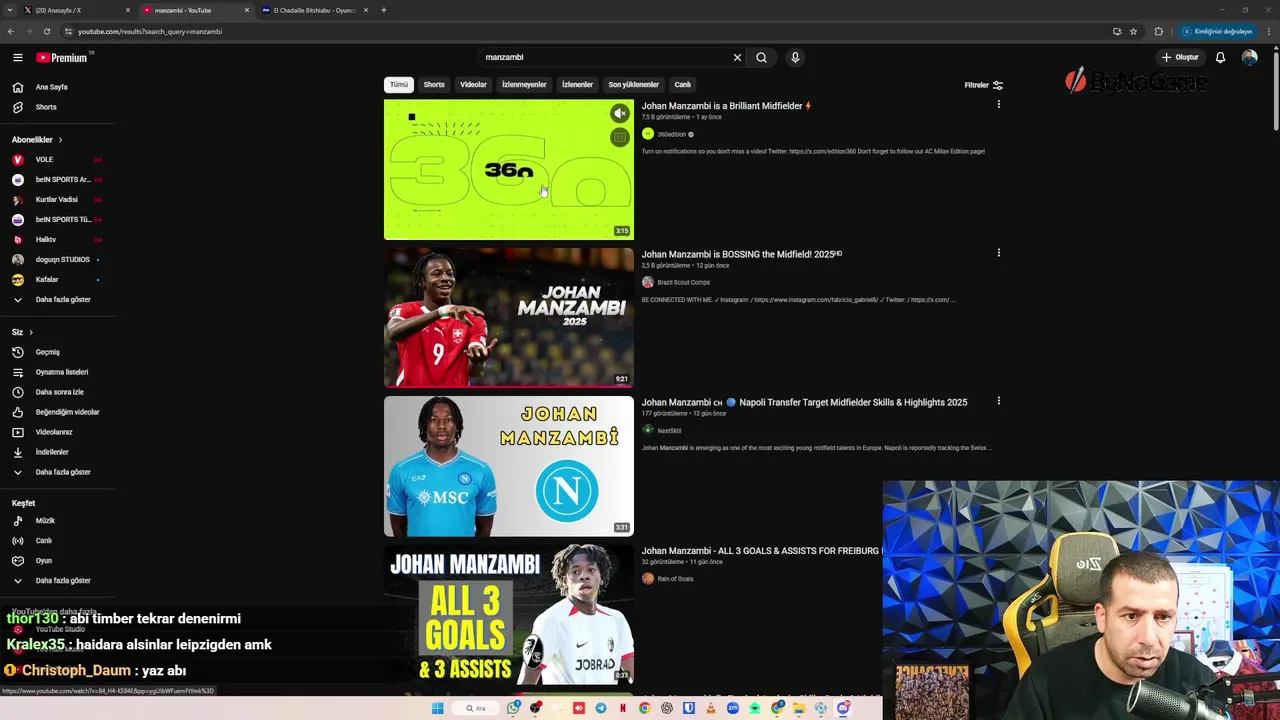Open the notifications bell
The width and height of the screenshot is (1280, 720).
pos(1220,58)
